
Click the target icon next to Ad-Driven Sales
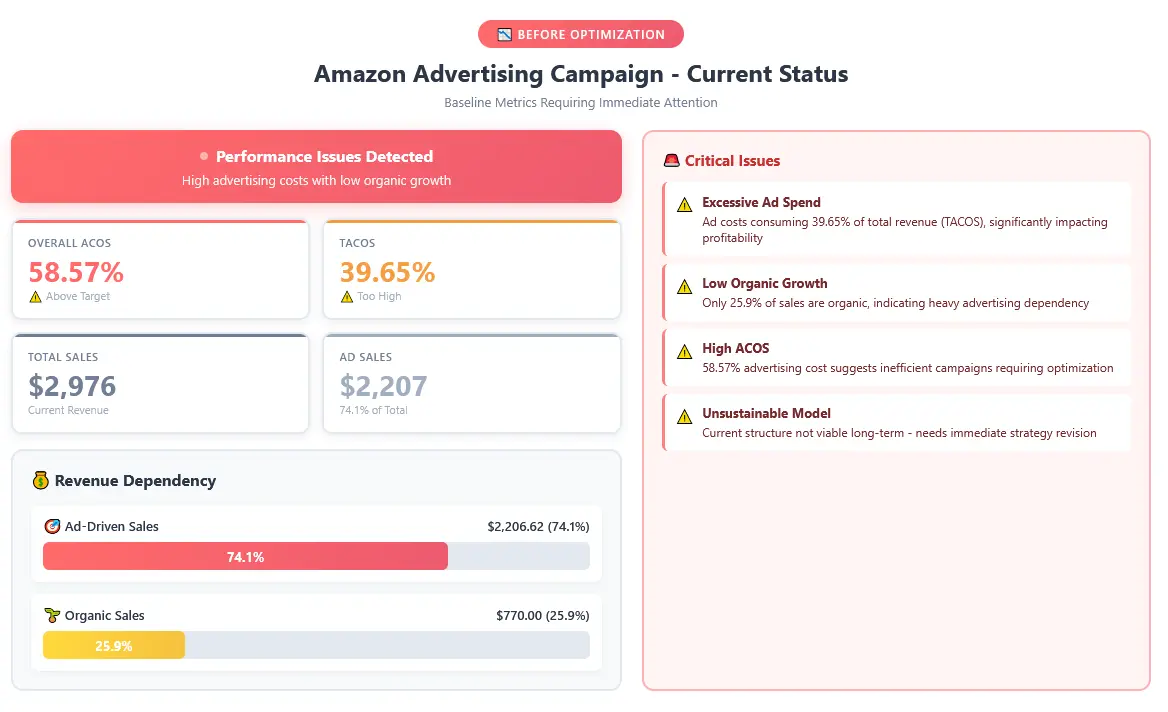tap(53, 526)
